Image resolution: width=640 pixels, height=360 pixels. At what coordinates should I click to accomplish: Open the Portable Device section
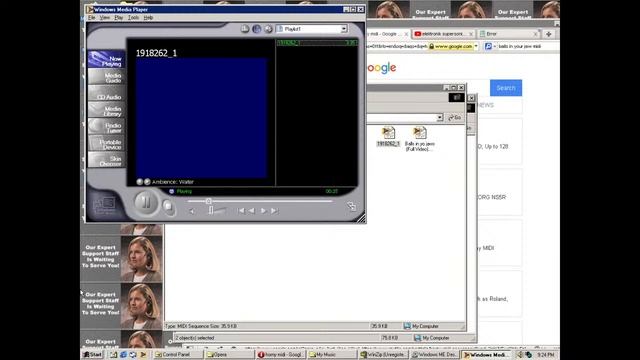107,144
